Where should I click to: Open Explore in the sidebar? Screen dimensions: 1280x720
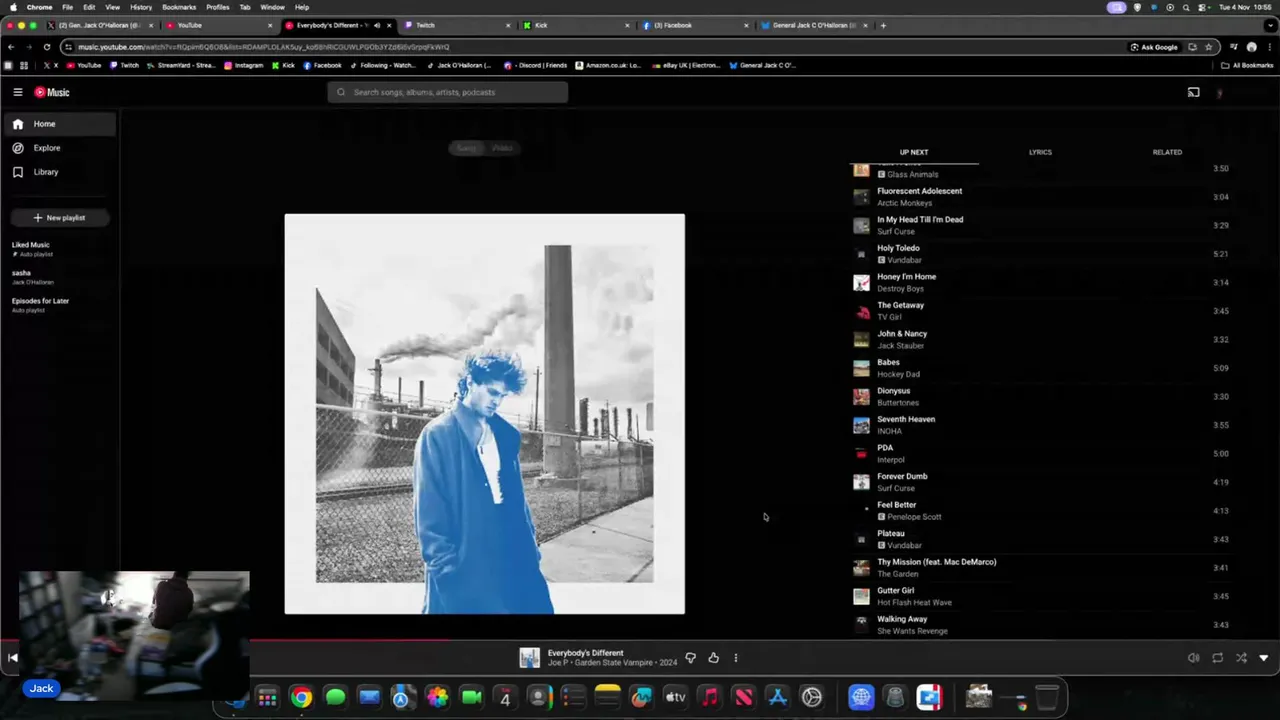pyautogui.click(x=59, y=148)
